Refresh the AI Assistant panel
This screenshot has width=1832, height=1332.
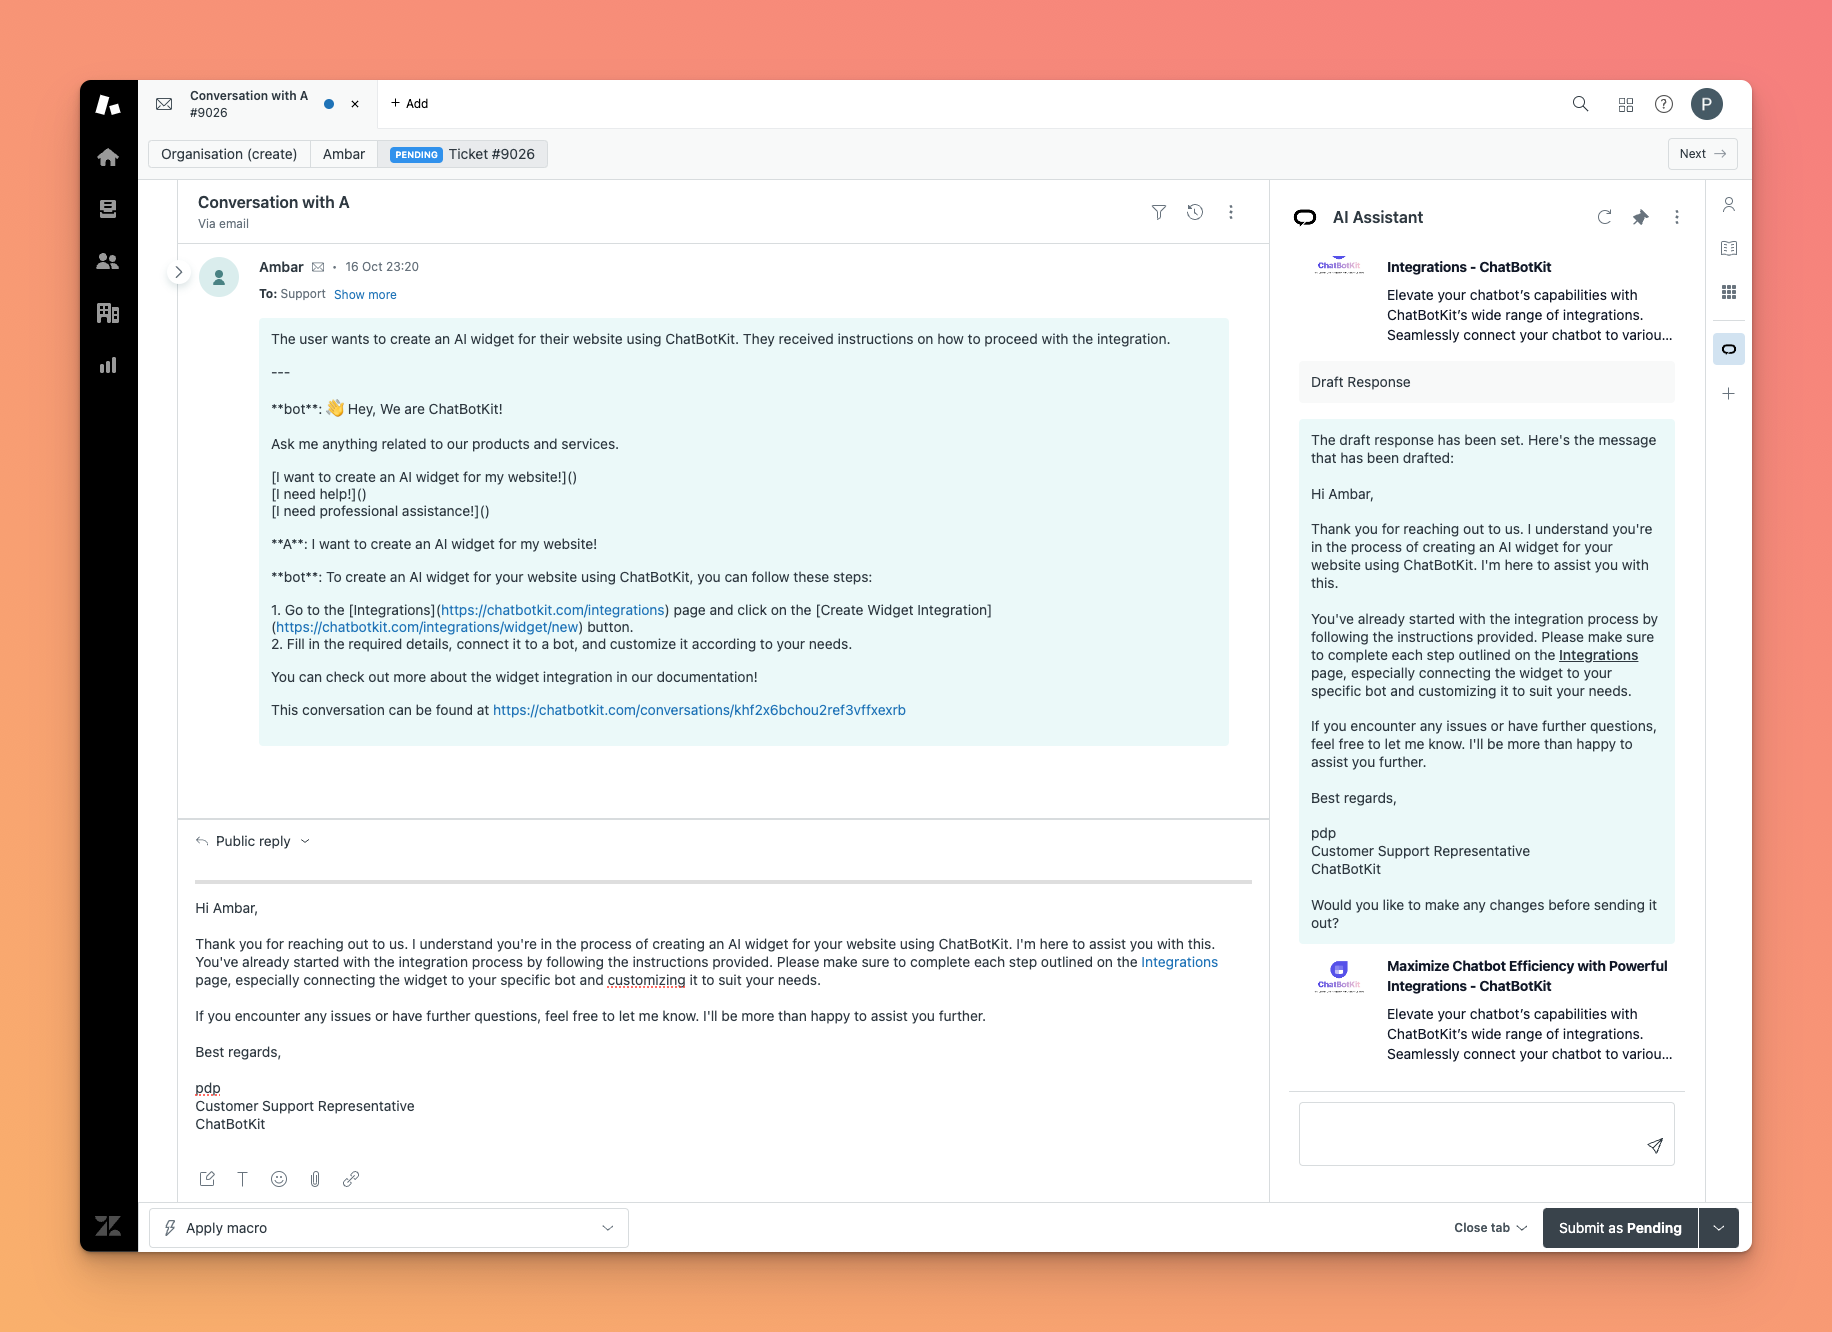(x=1604, y=218)
